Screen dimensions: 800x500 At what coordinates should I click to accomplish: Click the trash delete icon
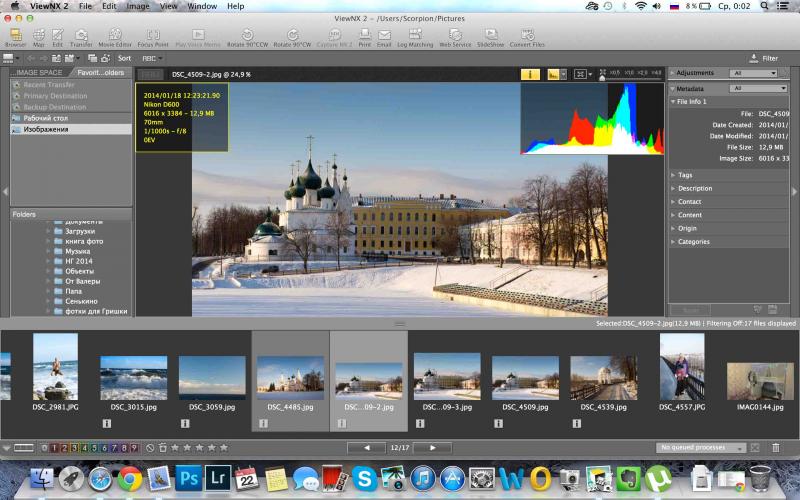coord(776,447)
